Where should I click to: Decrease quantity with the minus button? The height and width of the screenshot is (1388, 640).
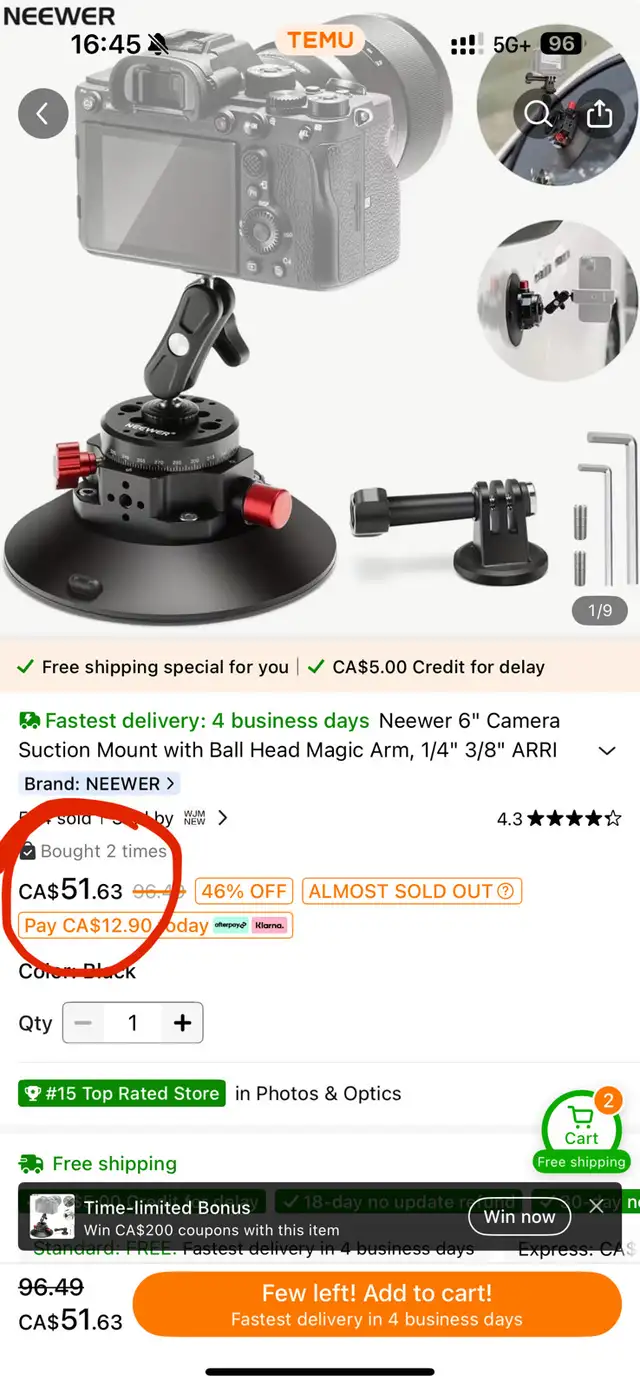coord(83,1023)
